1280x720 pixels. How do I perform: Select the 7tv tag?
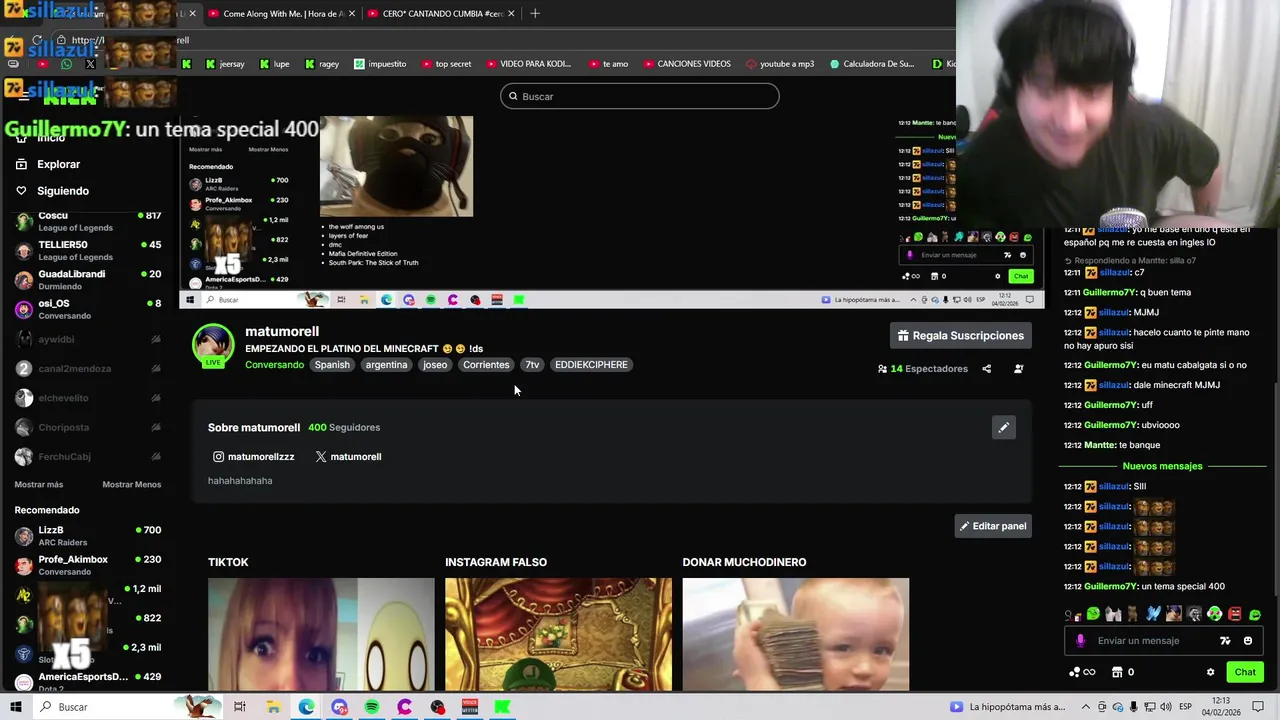point(532,365)
